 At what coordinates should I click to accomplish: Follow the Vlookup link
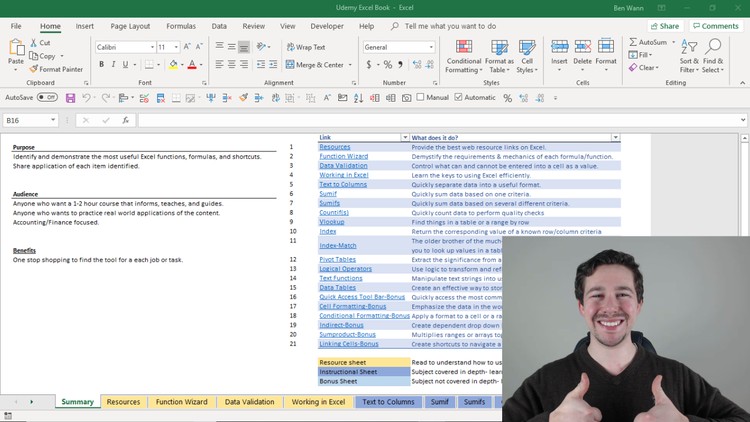[x=331, y=222]
